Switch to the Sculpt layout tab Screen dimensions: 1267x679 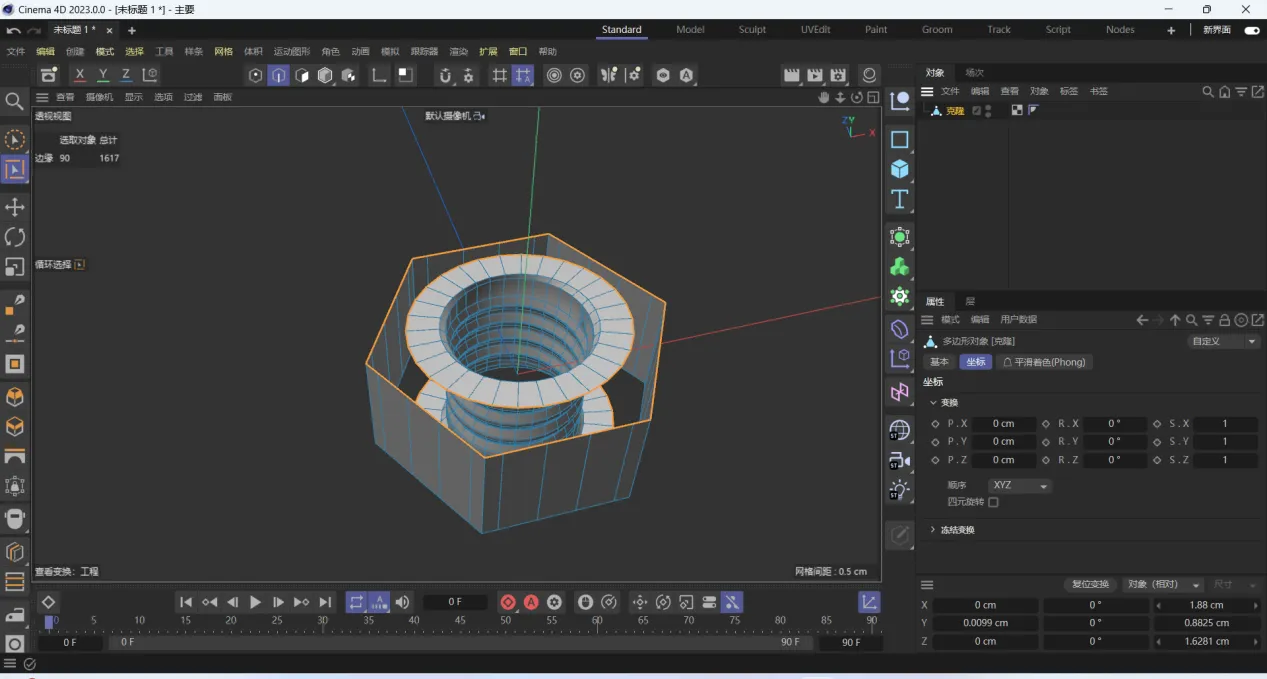(752, 30)
